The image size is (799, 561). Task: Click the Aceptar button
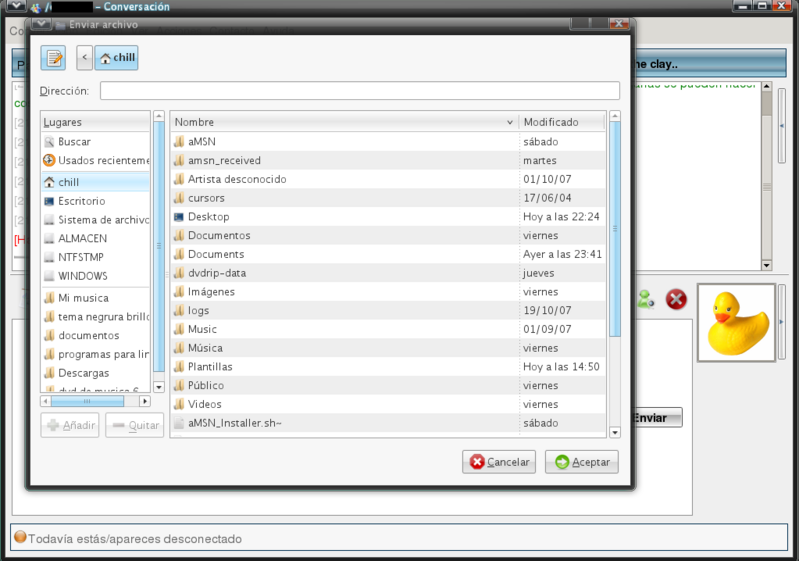[582, 462]
